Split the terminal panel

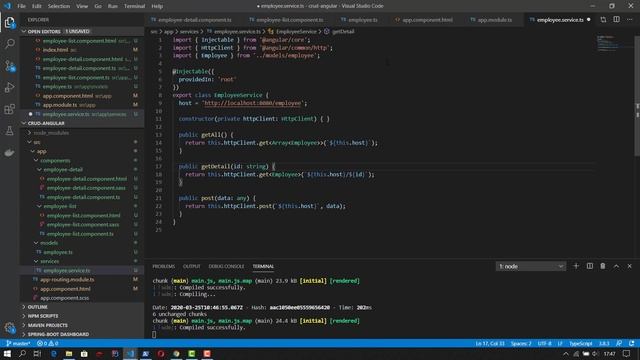tap(589, 266)
